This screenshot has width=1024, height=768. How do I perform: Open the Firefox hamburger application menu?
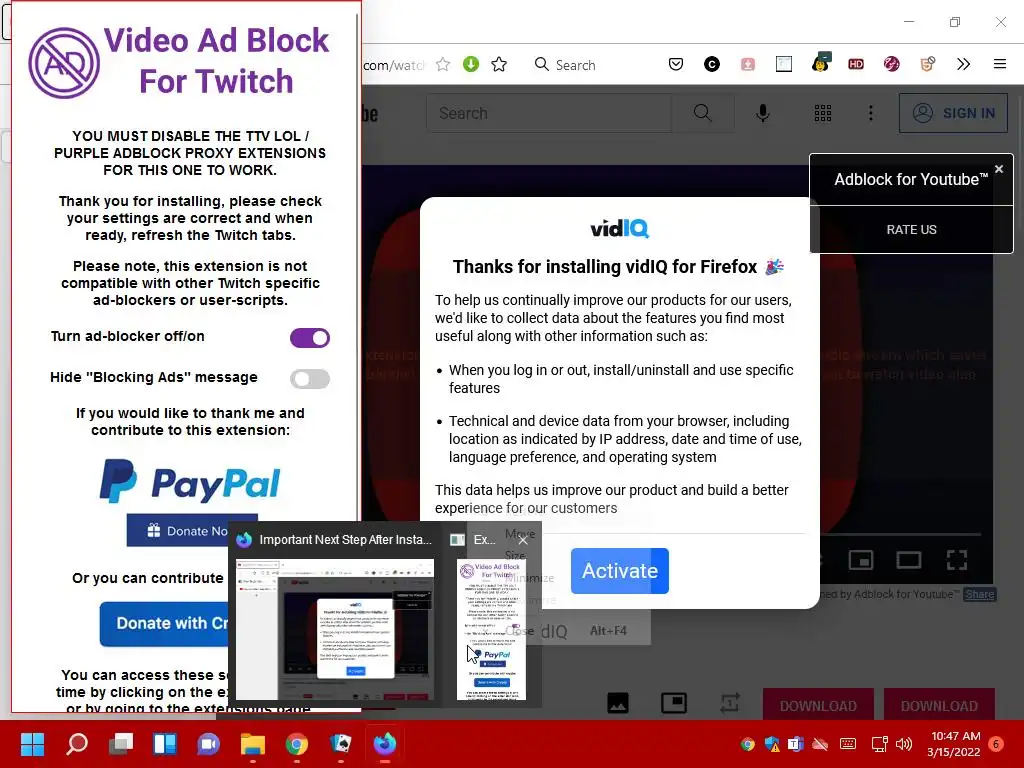click(1000, 64)
